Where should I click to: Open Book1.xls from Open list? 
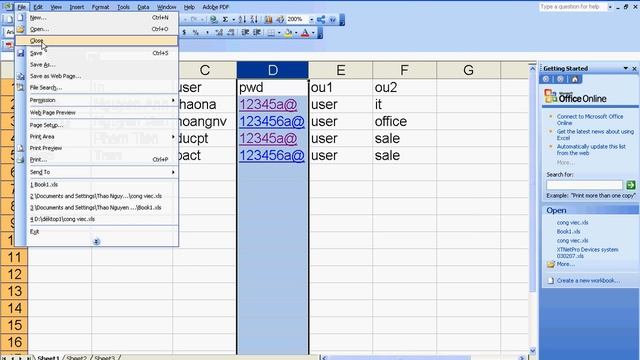(568, 231)
